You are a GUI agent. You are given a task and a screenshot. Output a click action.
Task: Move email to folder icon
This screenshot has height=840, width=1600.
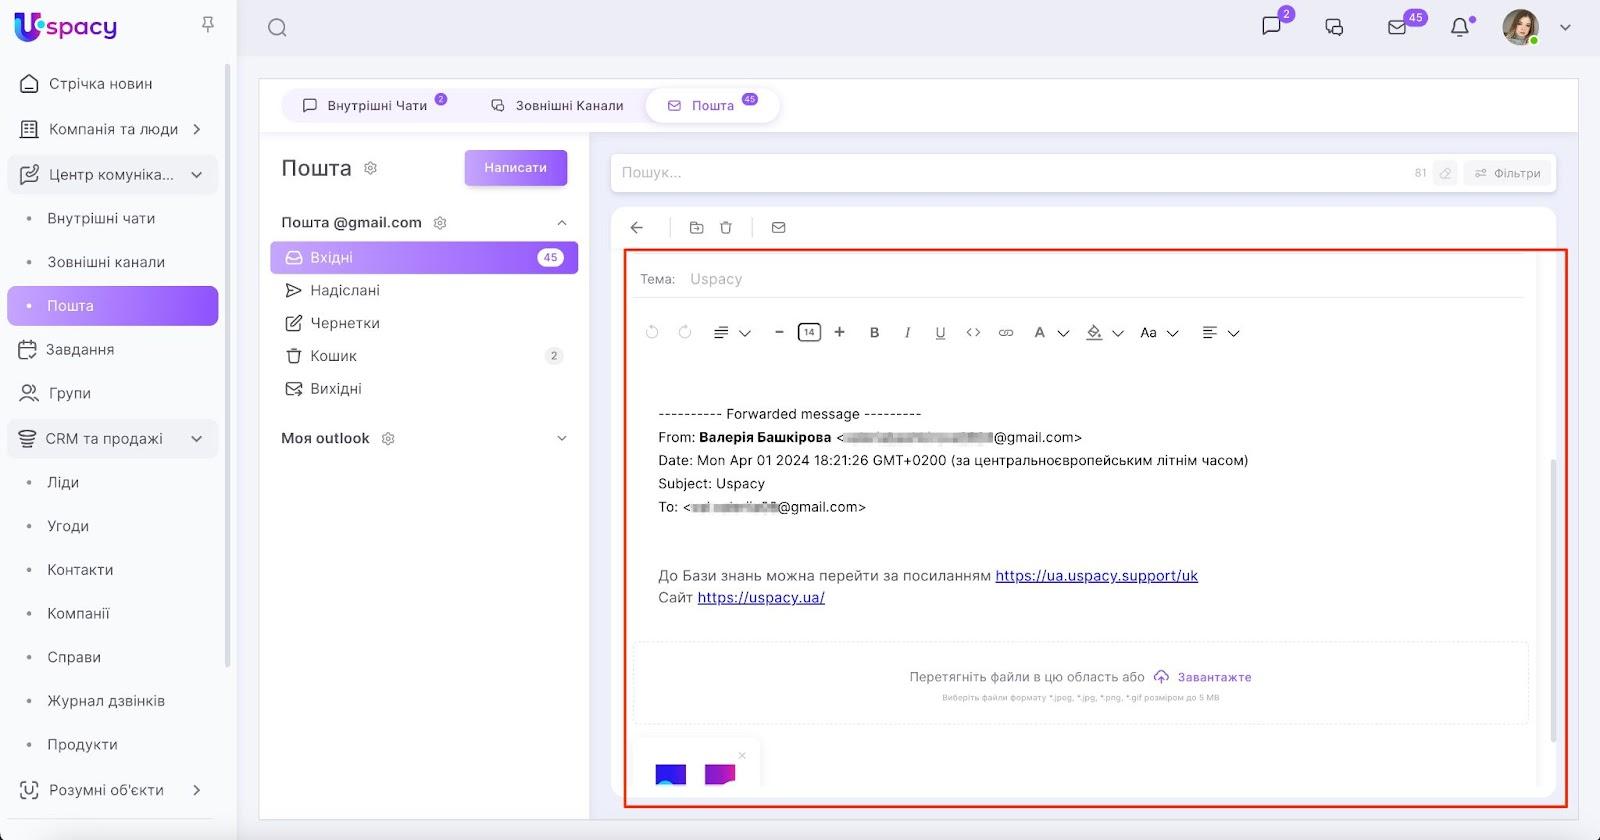(x=696, y=228)
